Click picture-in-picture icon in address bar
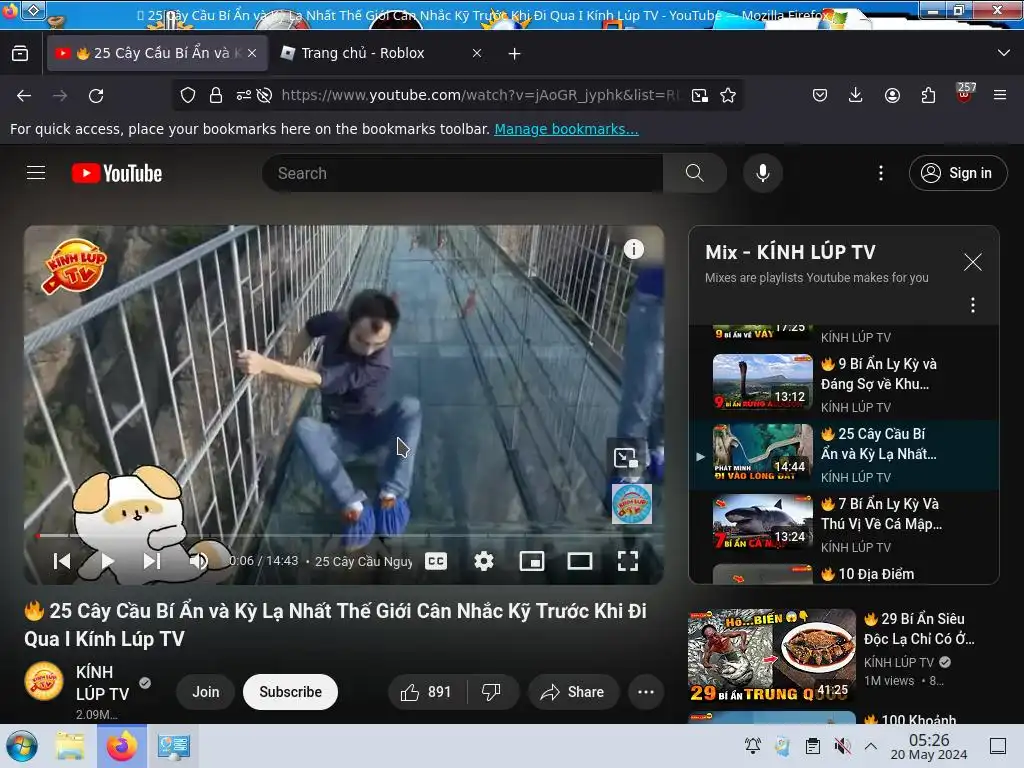This screenshot has width=1024, height=768. 700,95
